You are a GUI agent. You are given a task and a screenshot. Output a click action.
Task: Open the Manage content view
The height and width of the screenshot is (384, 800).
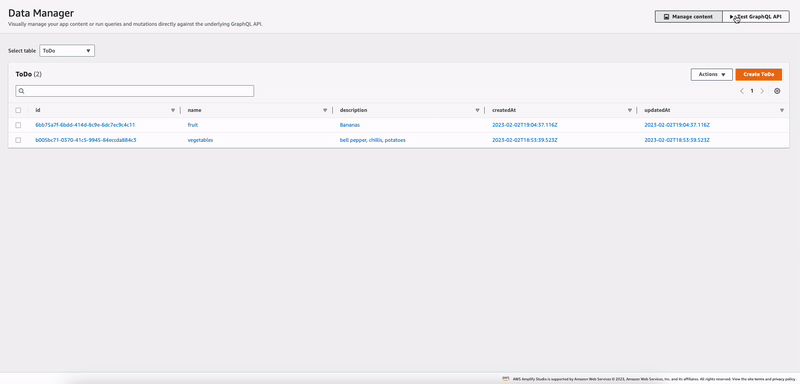tap(689, 17)
